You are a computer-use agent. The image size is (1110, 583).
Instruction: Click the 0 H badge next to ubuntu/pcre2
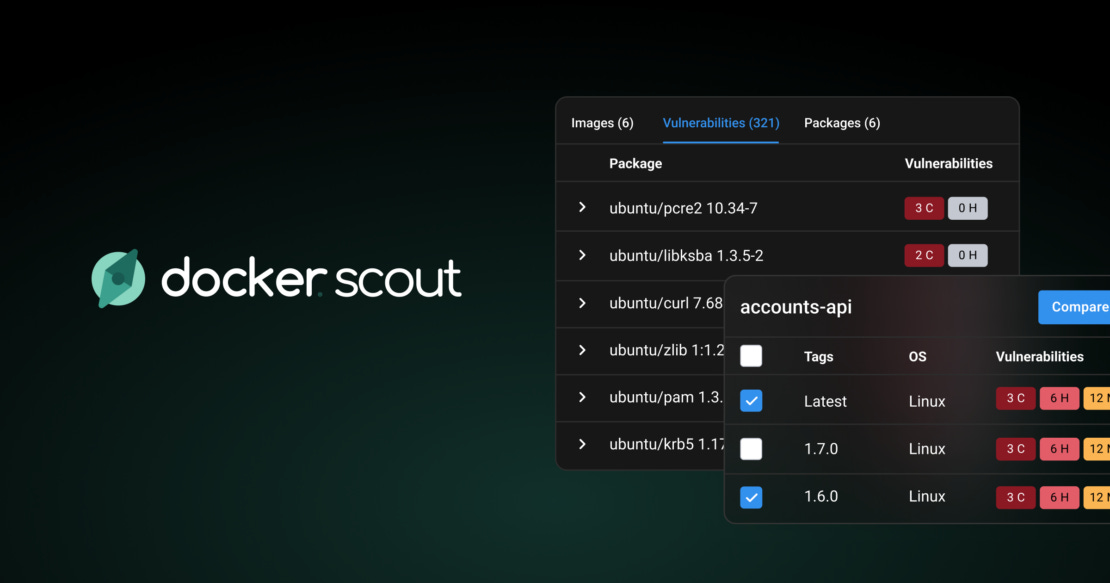click(x=968, y=208)
